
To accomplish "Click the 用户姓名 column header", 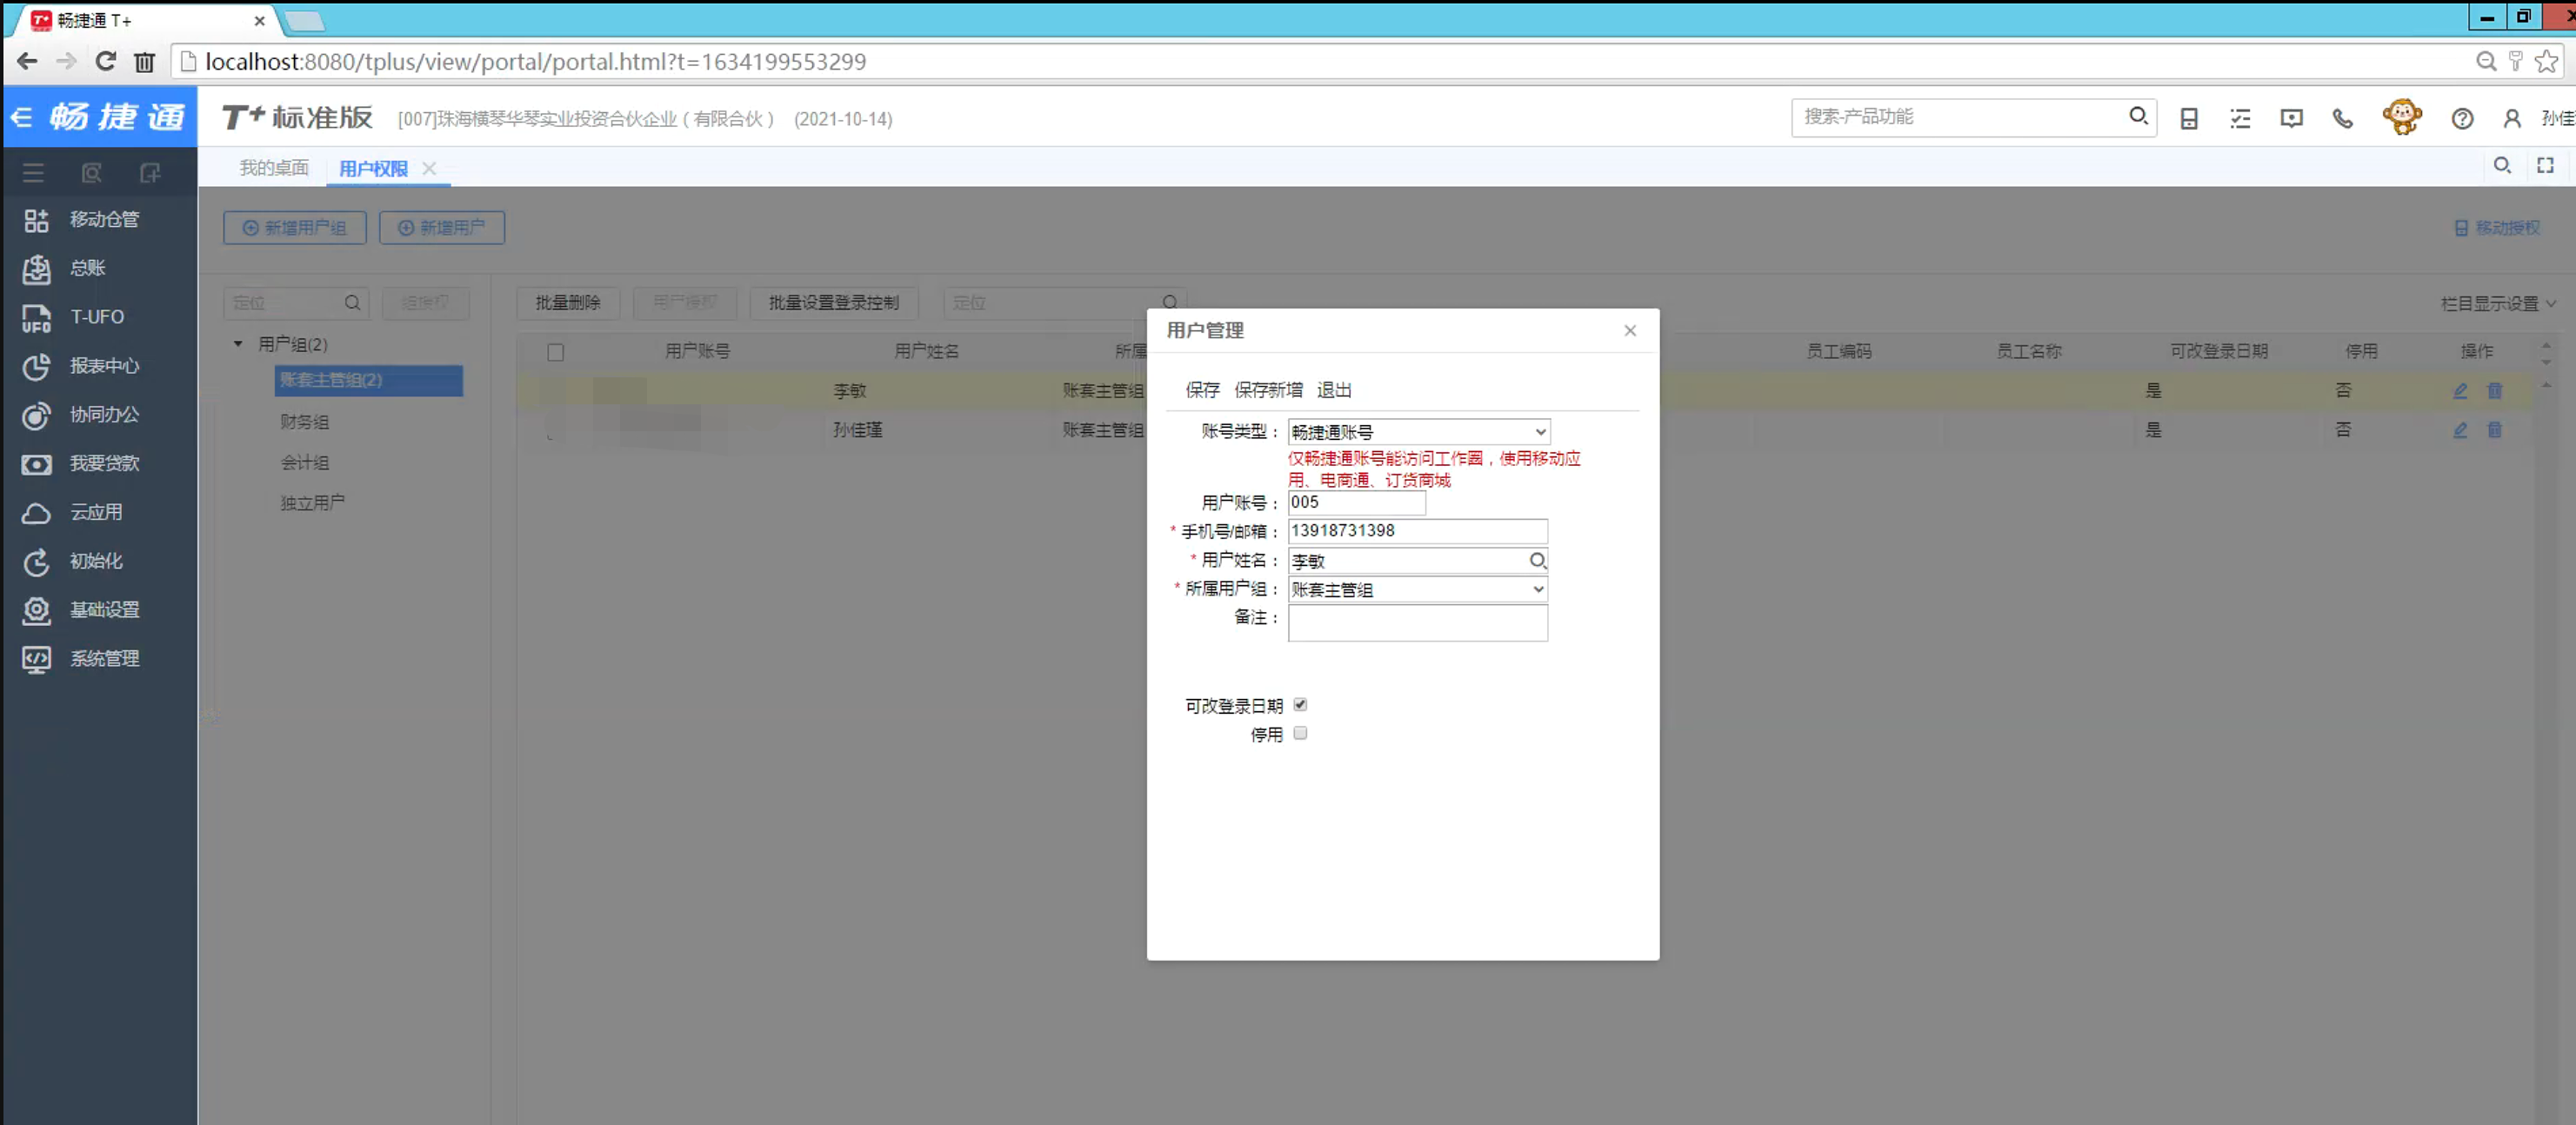I will click(926, 352).
